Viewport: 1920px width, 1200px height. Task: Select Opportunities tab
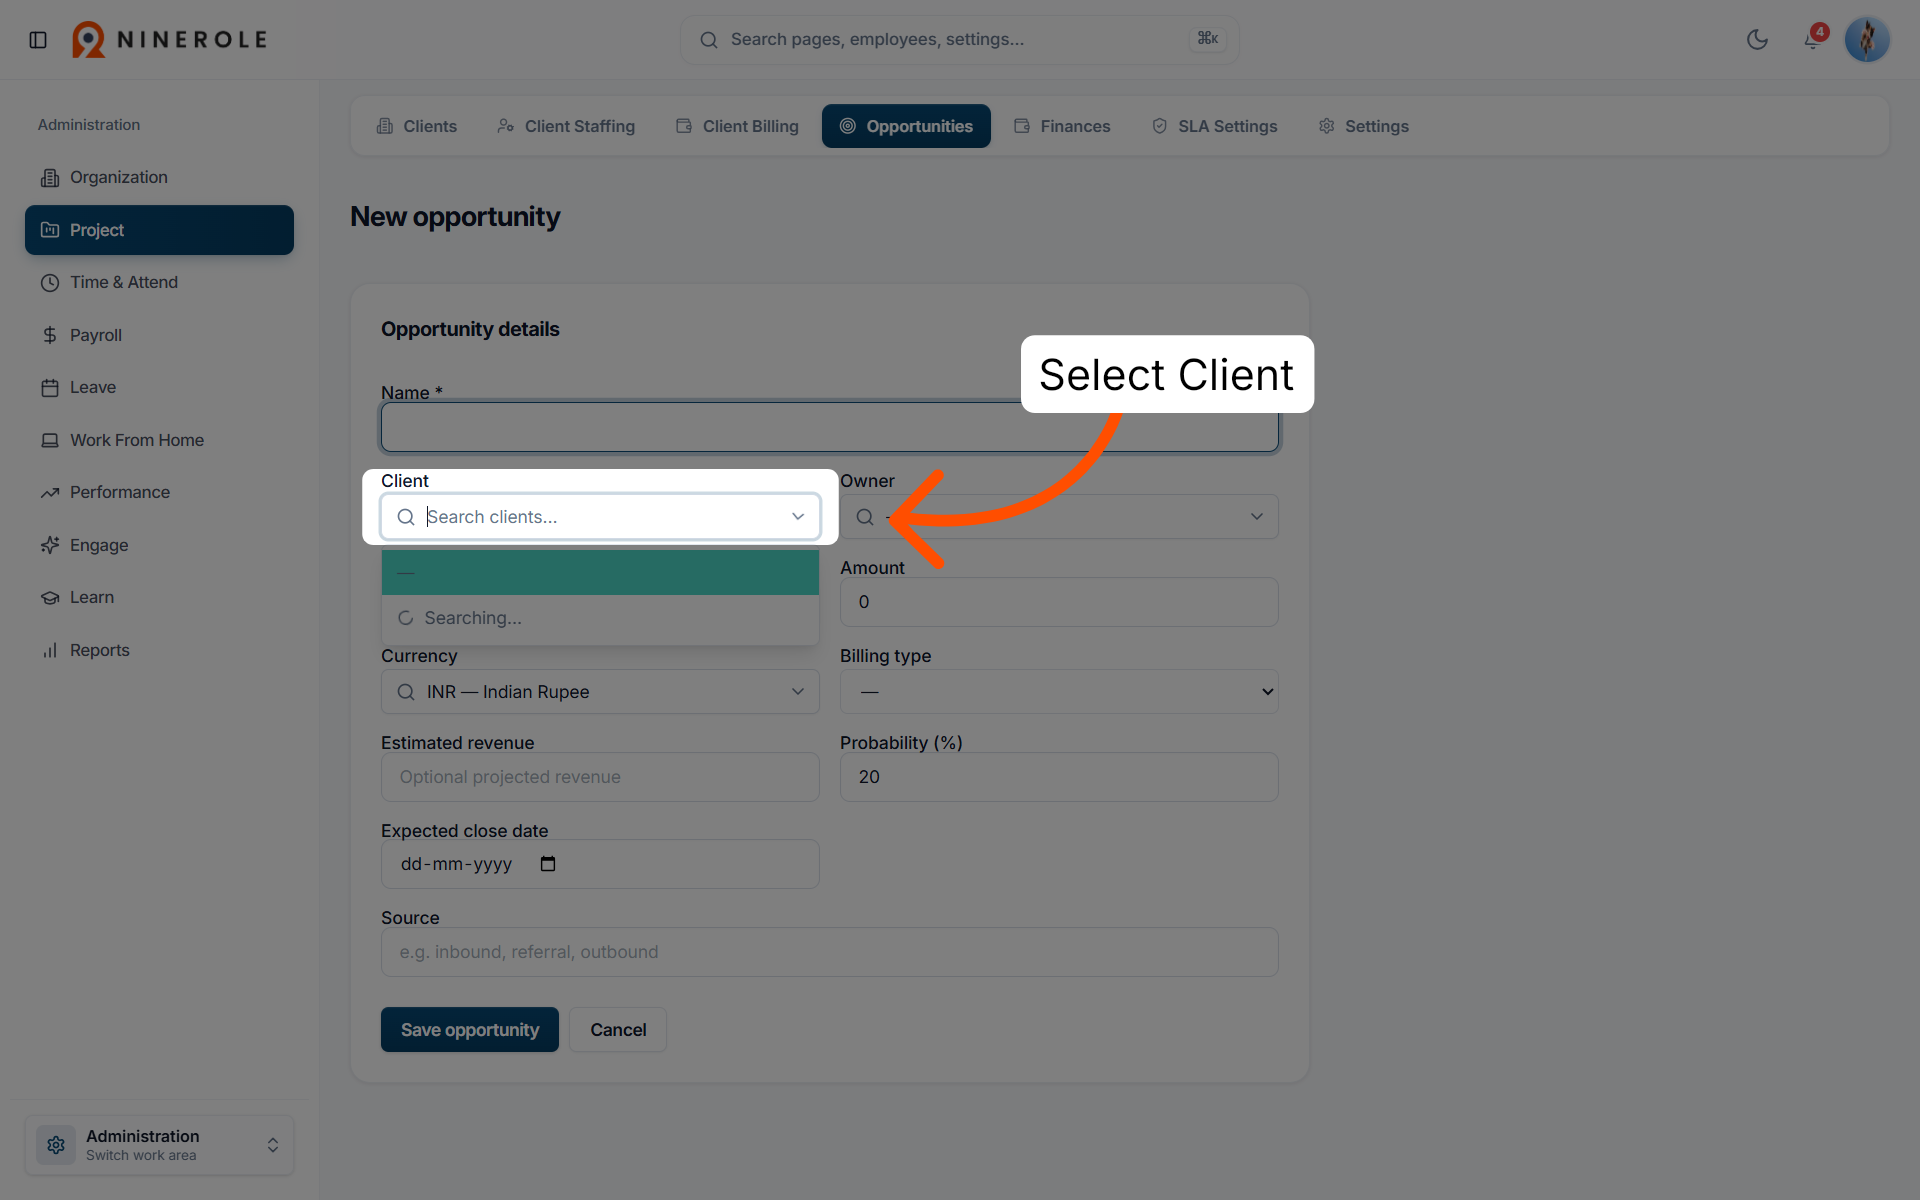point(906,126)
